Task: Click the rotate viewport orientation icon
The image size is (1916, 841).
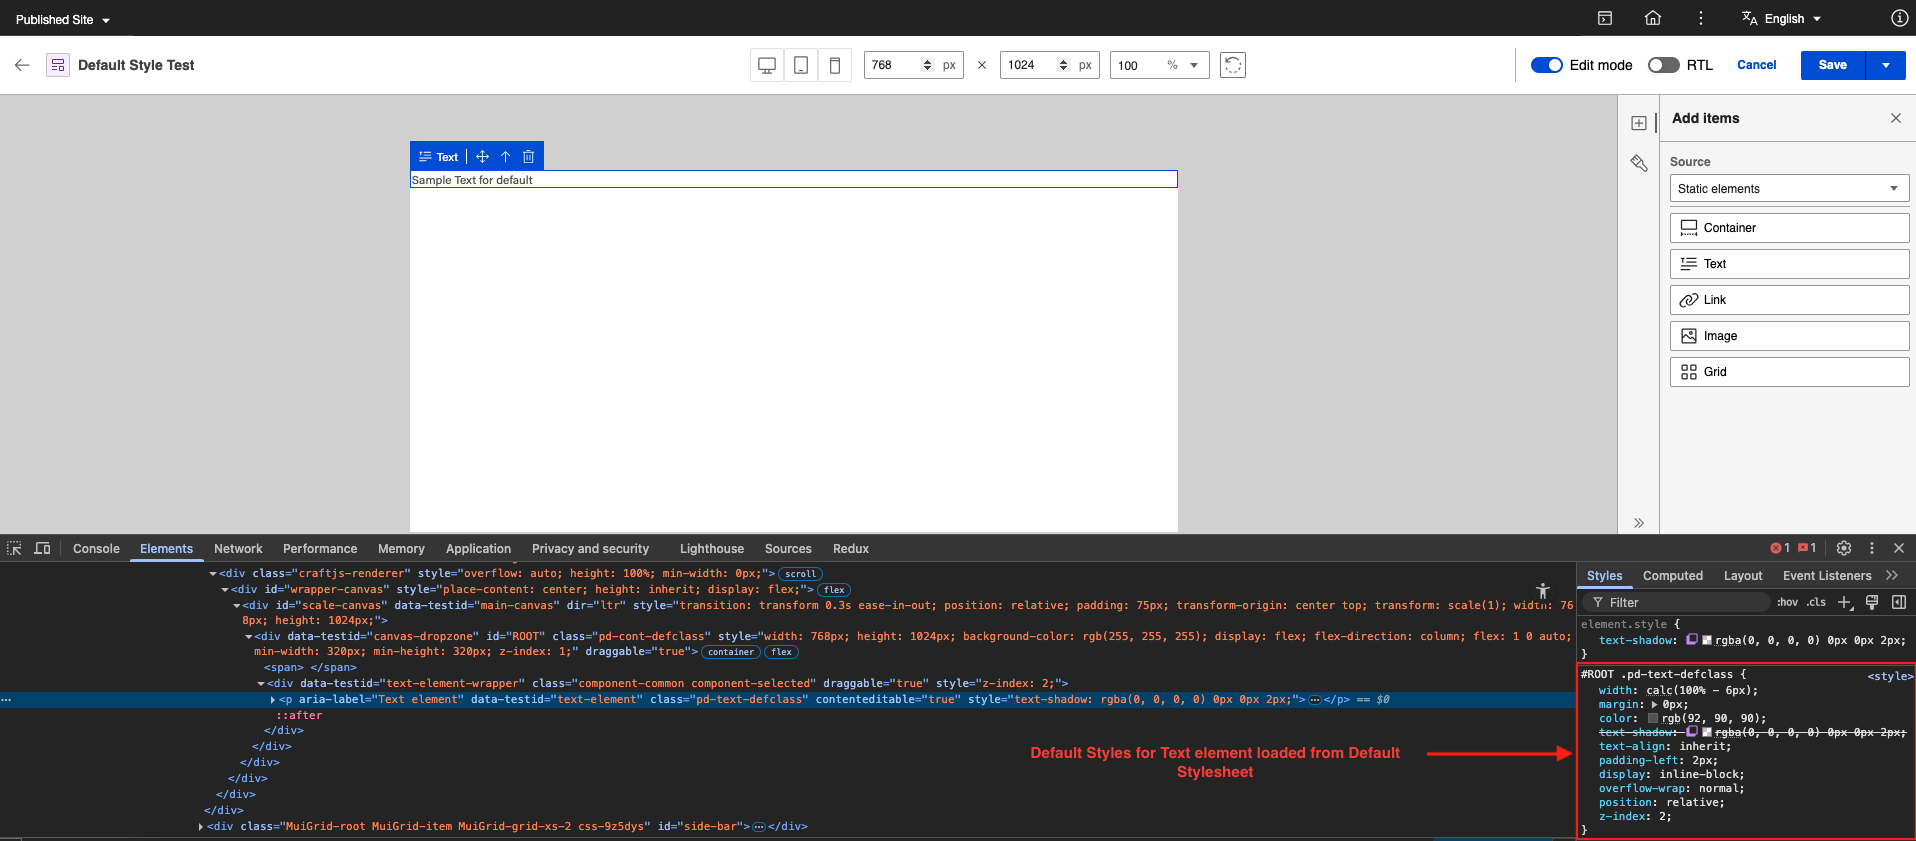Action: coord(1233,65)
